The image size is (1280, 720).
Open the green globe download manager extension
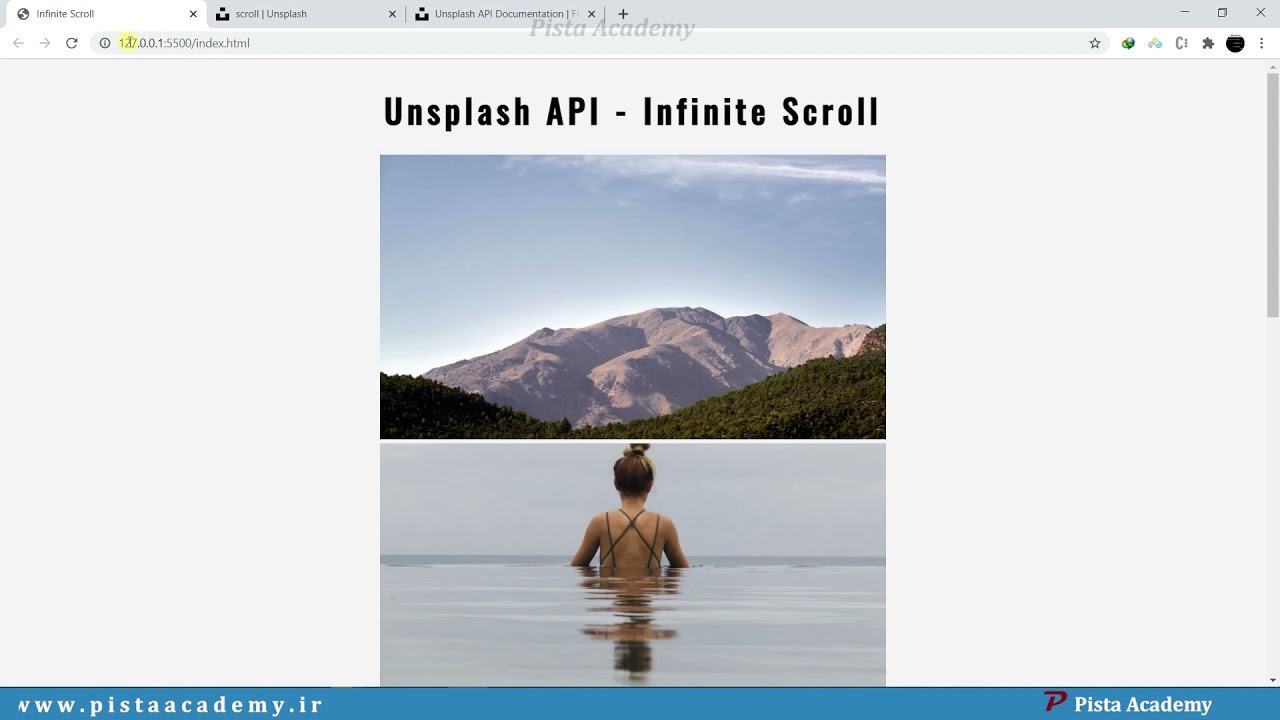(x=1128, y=43)
